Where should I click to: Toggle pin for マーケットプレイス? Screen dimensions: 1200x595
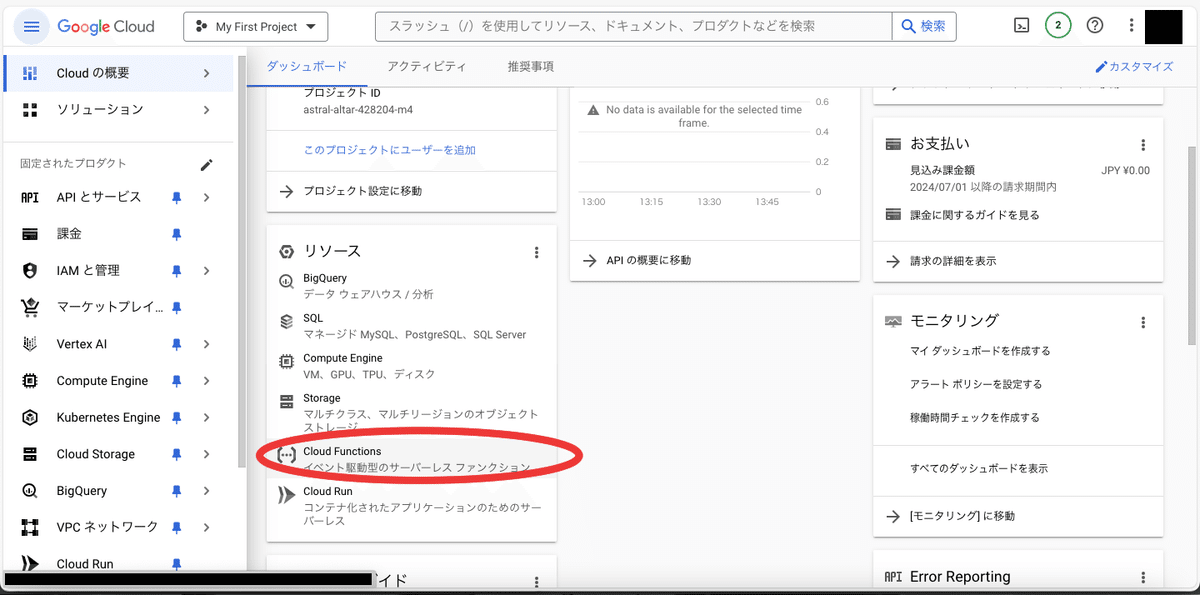coord(177,307)
